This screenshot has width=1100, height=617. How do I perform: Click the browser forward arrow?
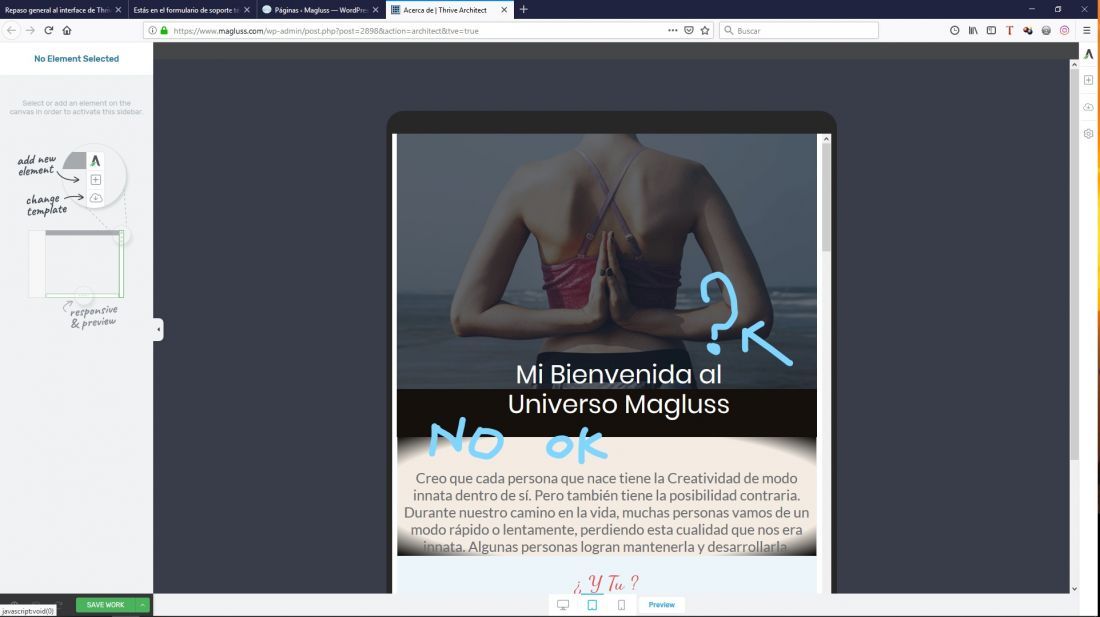(30, 30)
